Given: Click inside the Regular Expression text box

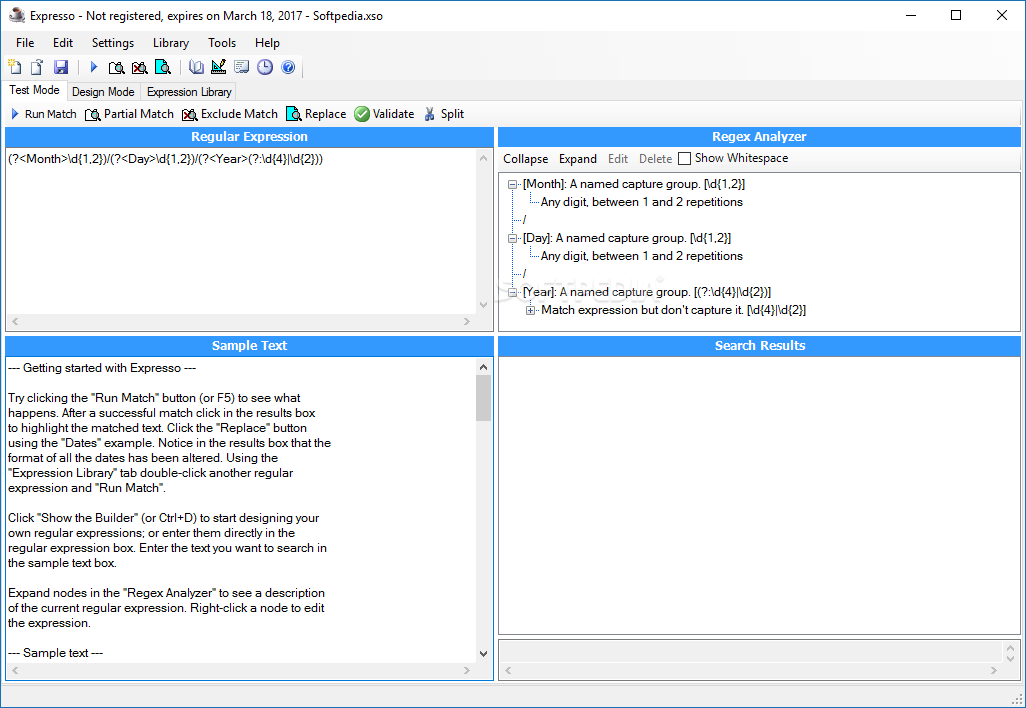Looking at the screenshot, I should (241, 230).
